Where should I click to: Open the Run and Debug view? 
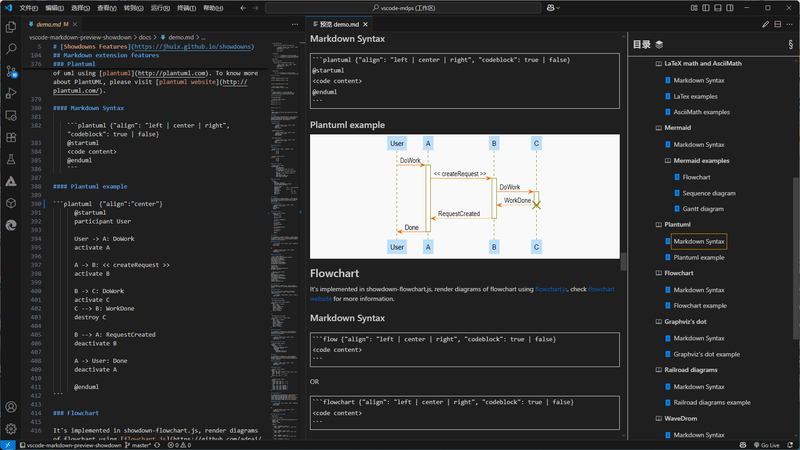click(11, 93)
